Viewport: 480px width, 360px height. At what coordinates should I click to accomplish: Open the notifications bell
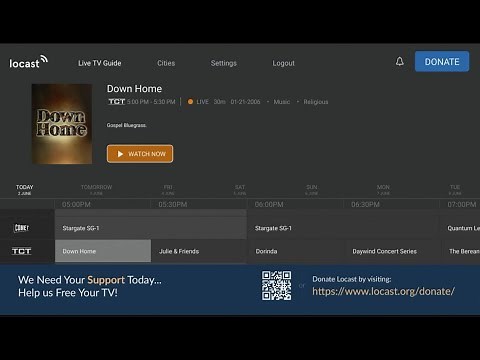(400, 61)
